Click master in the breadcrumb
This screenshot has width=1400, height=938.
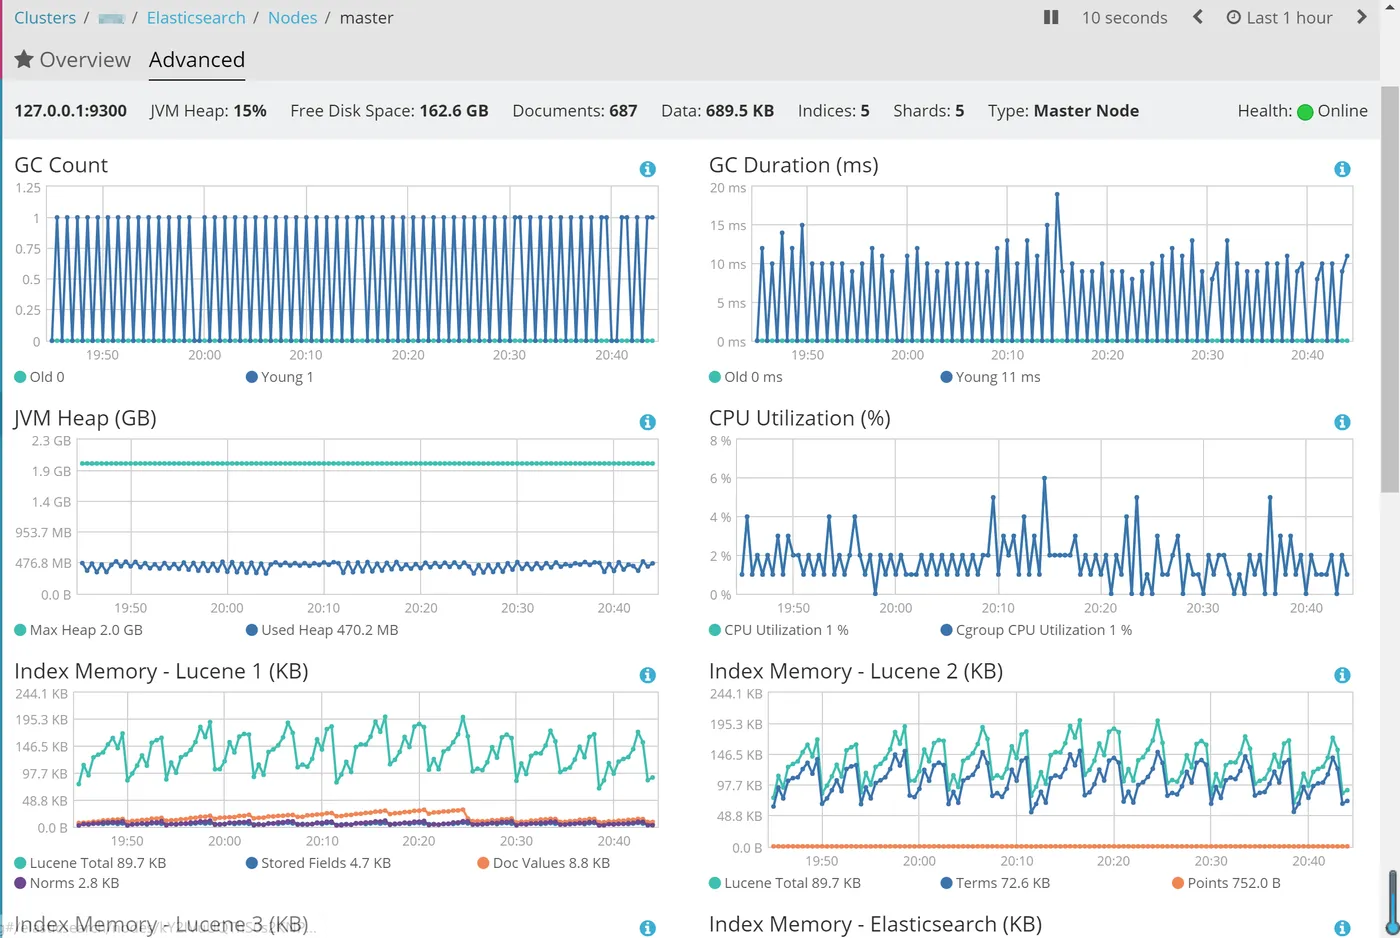click(366, 17)
